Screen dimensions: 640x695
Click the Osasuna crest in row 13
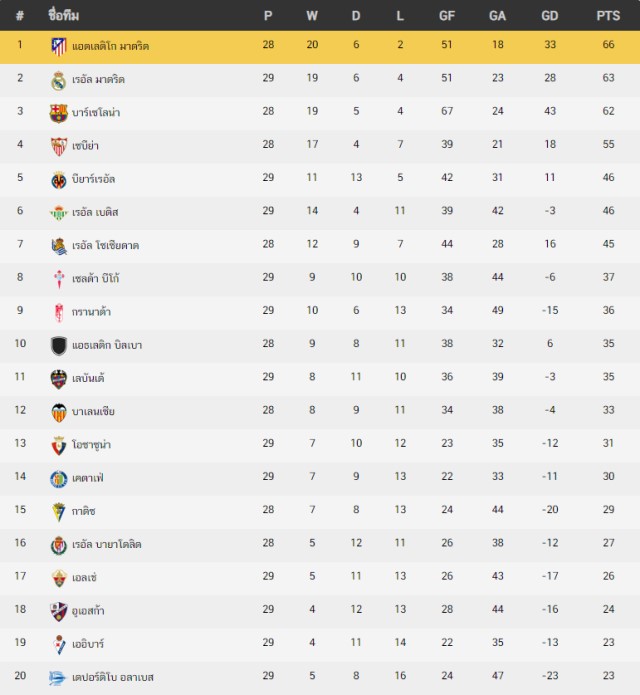(59, 445)
